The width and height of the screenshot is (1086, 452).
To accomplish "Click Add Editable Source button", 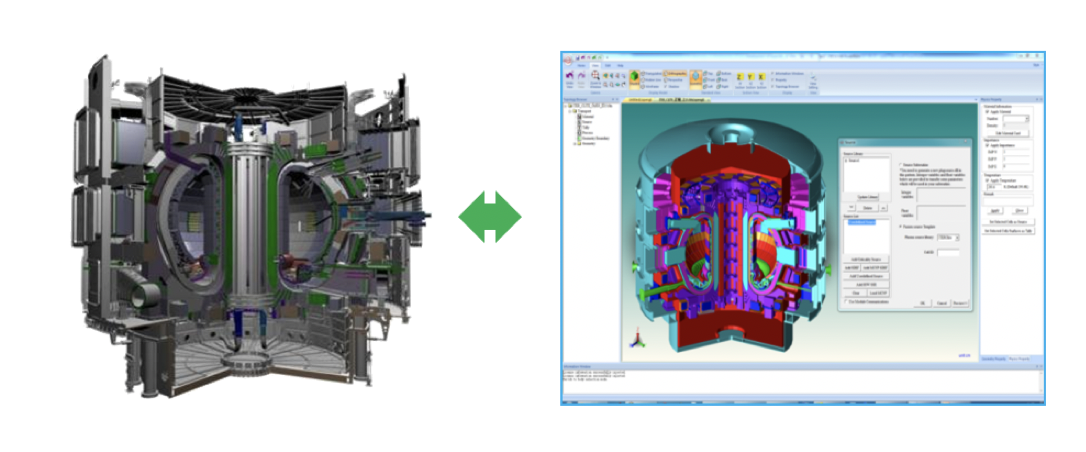I will point(866,260).
